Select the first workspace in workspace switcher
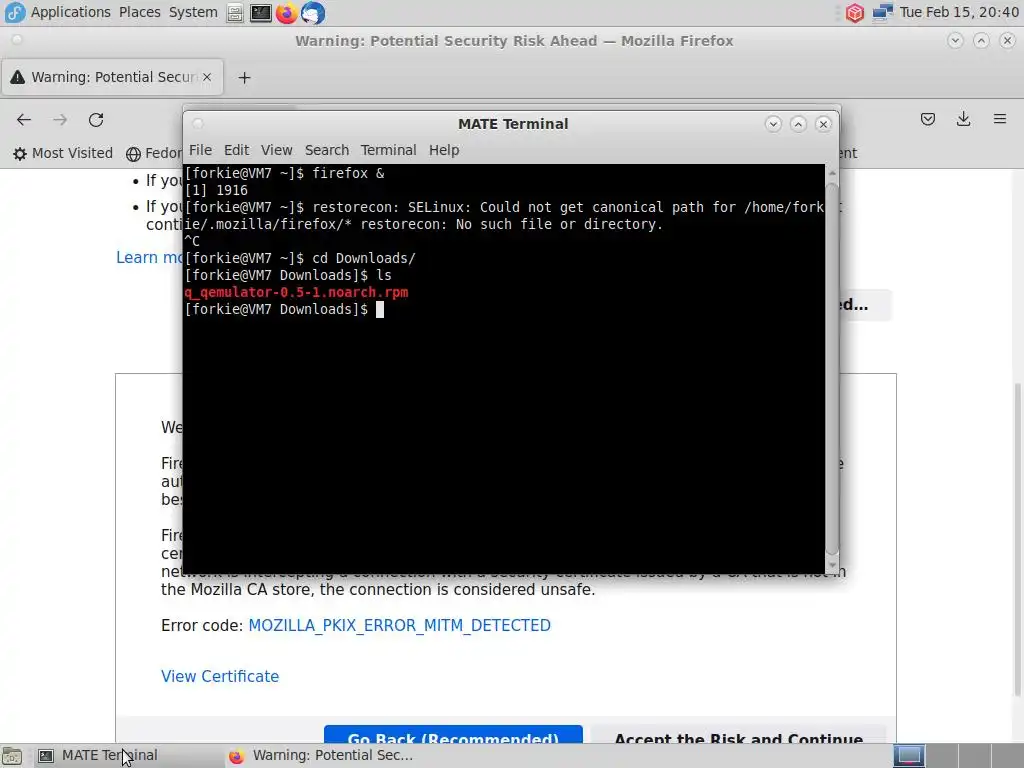Viewport: 1024px width, 768px height. [x=908, y=756]
